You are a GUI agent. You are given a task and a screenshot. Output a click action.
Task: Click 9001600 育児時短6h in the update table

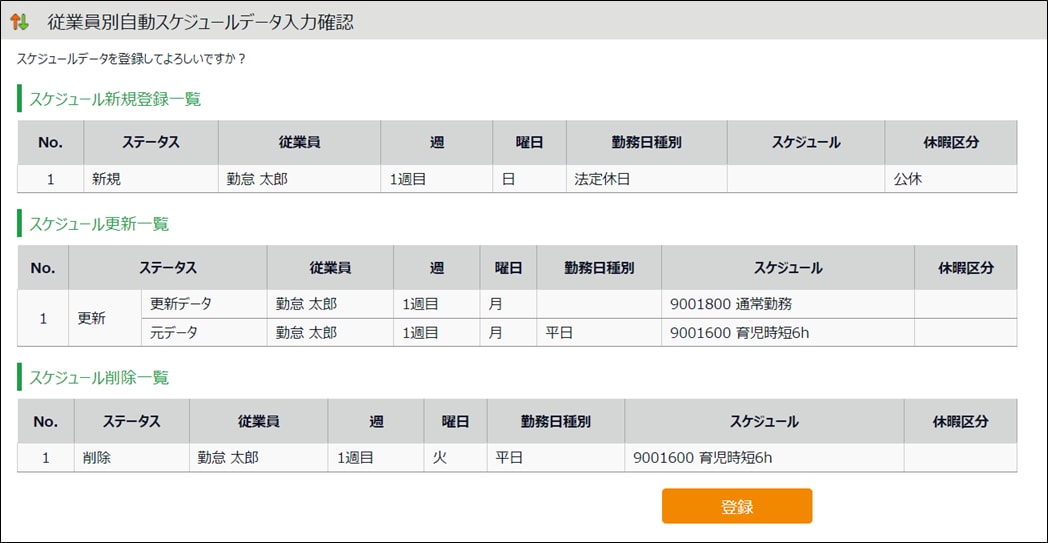(739, 332)
